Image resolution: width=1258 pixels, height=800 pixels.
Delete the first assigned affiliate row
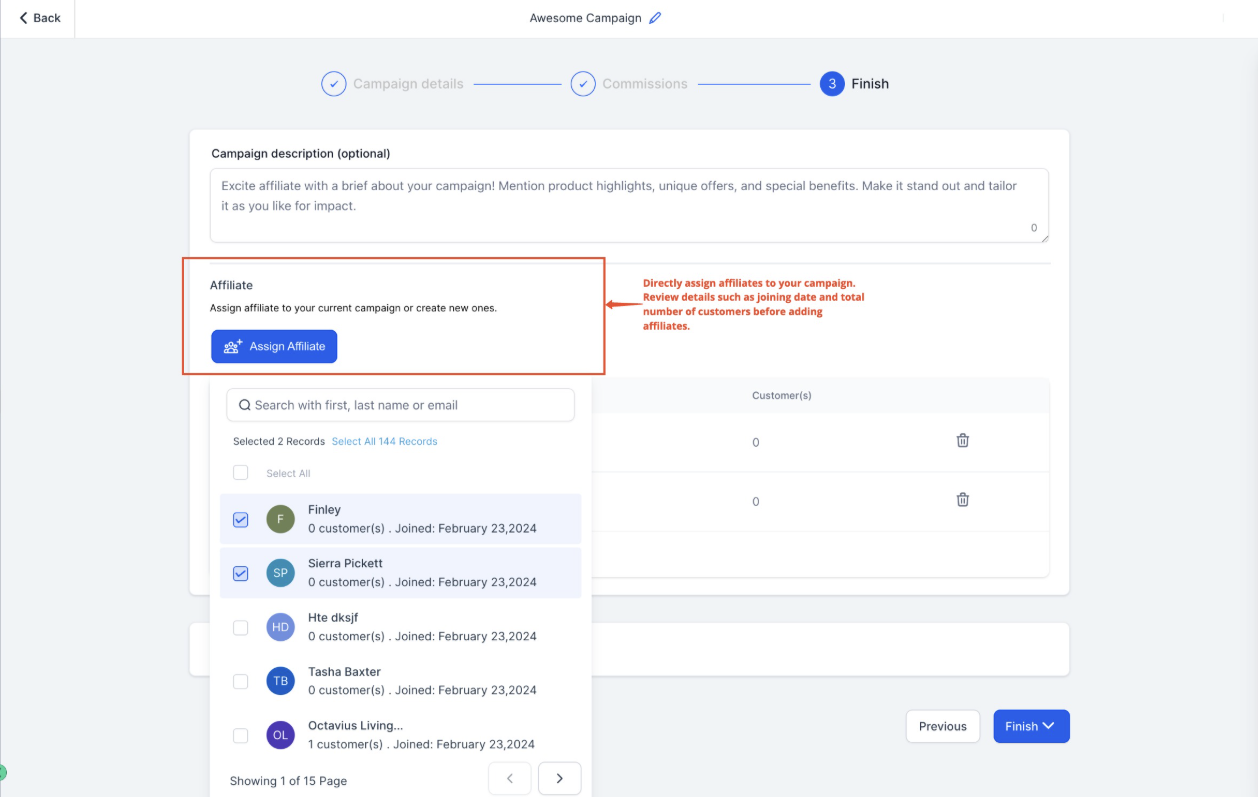(963, 440)
